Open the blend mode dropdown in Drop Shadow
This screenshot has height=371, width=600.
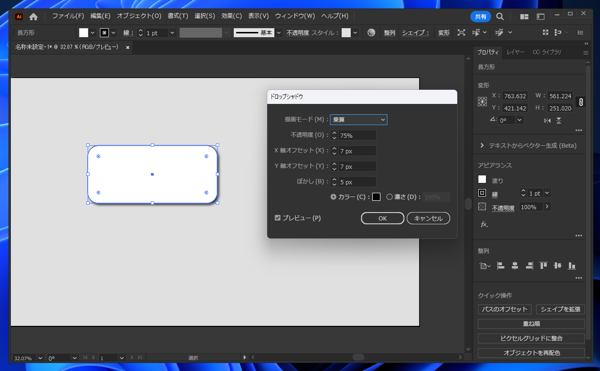click(359, 120)
